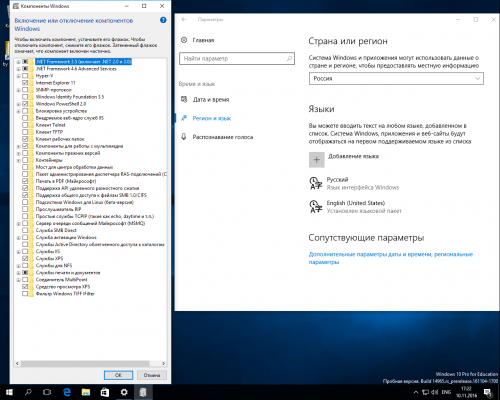This screenshot has height=400, width=500.
Task: Uncheck the Internet Explorer 11 checkbox
Action: pos(25,83)
